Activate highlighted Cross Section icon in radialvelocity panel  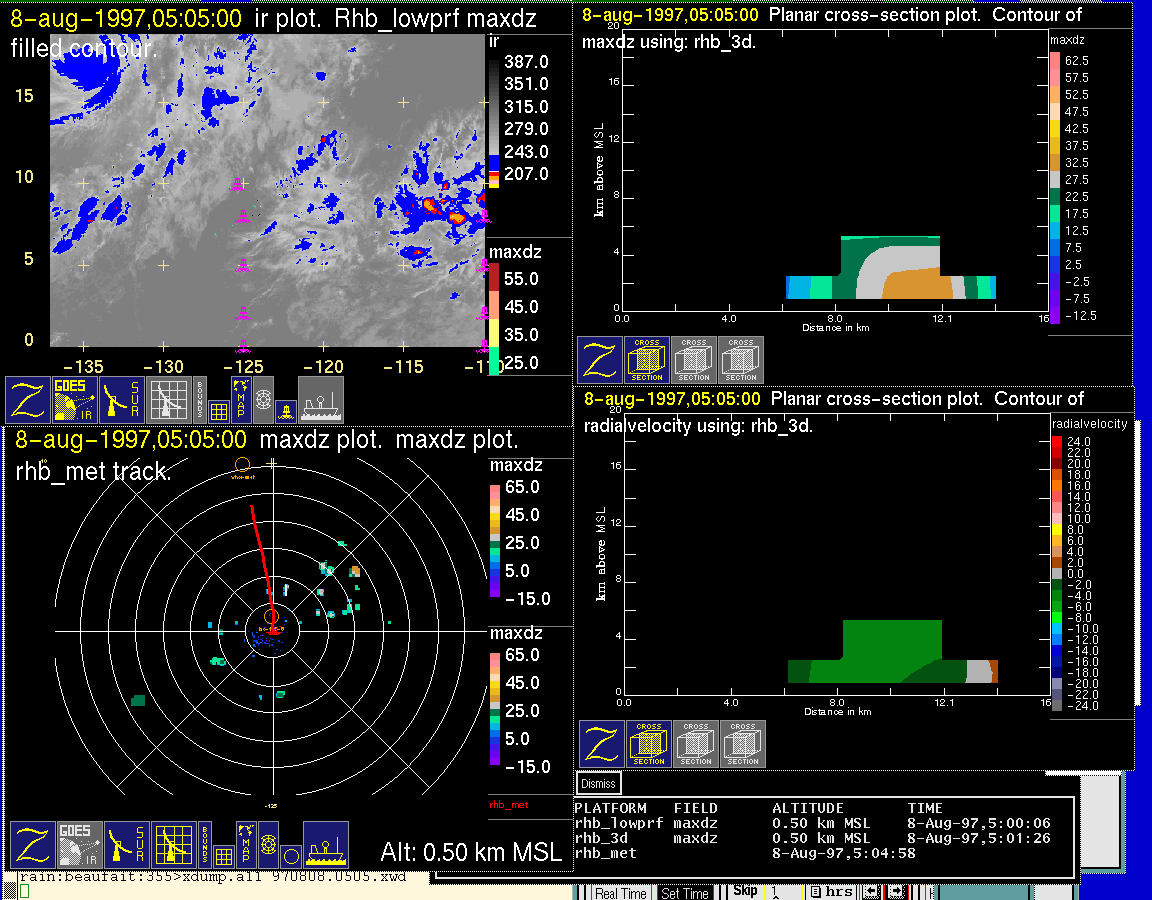pos(648,744)
